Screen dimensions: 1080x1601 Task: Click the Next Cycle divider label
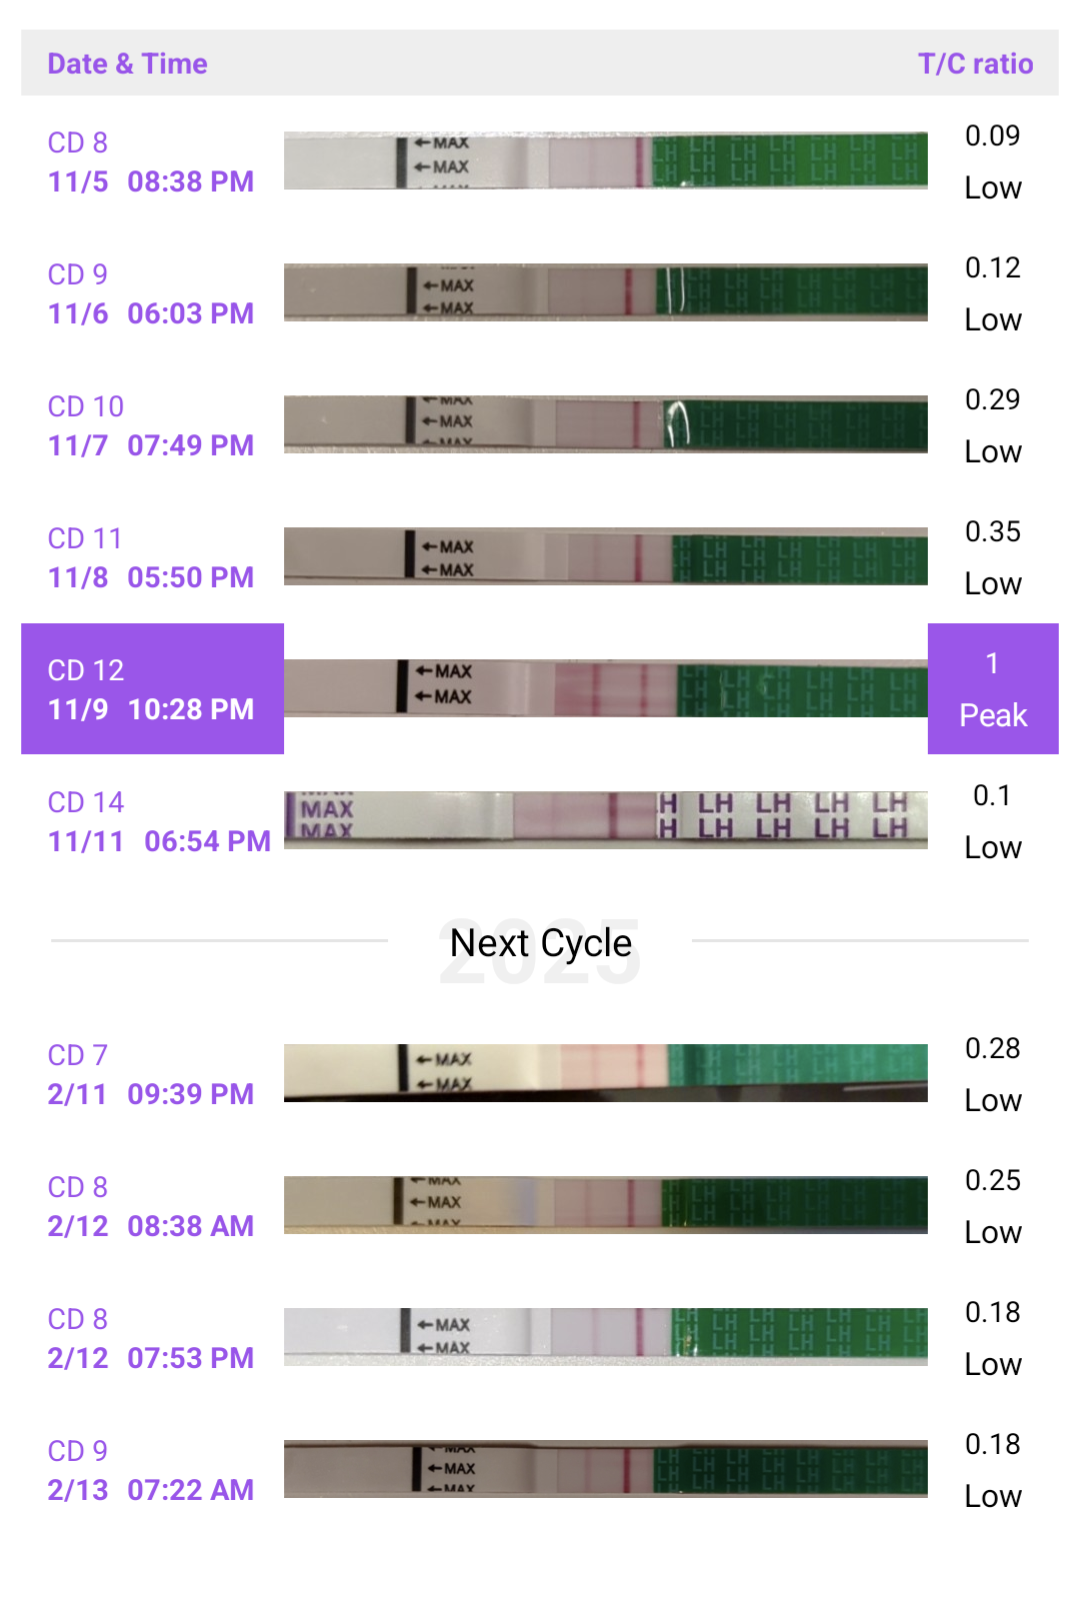[540, 943]
